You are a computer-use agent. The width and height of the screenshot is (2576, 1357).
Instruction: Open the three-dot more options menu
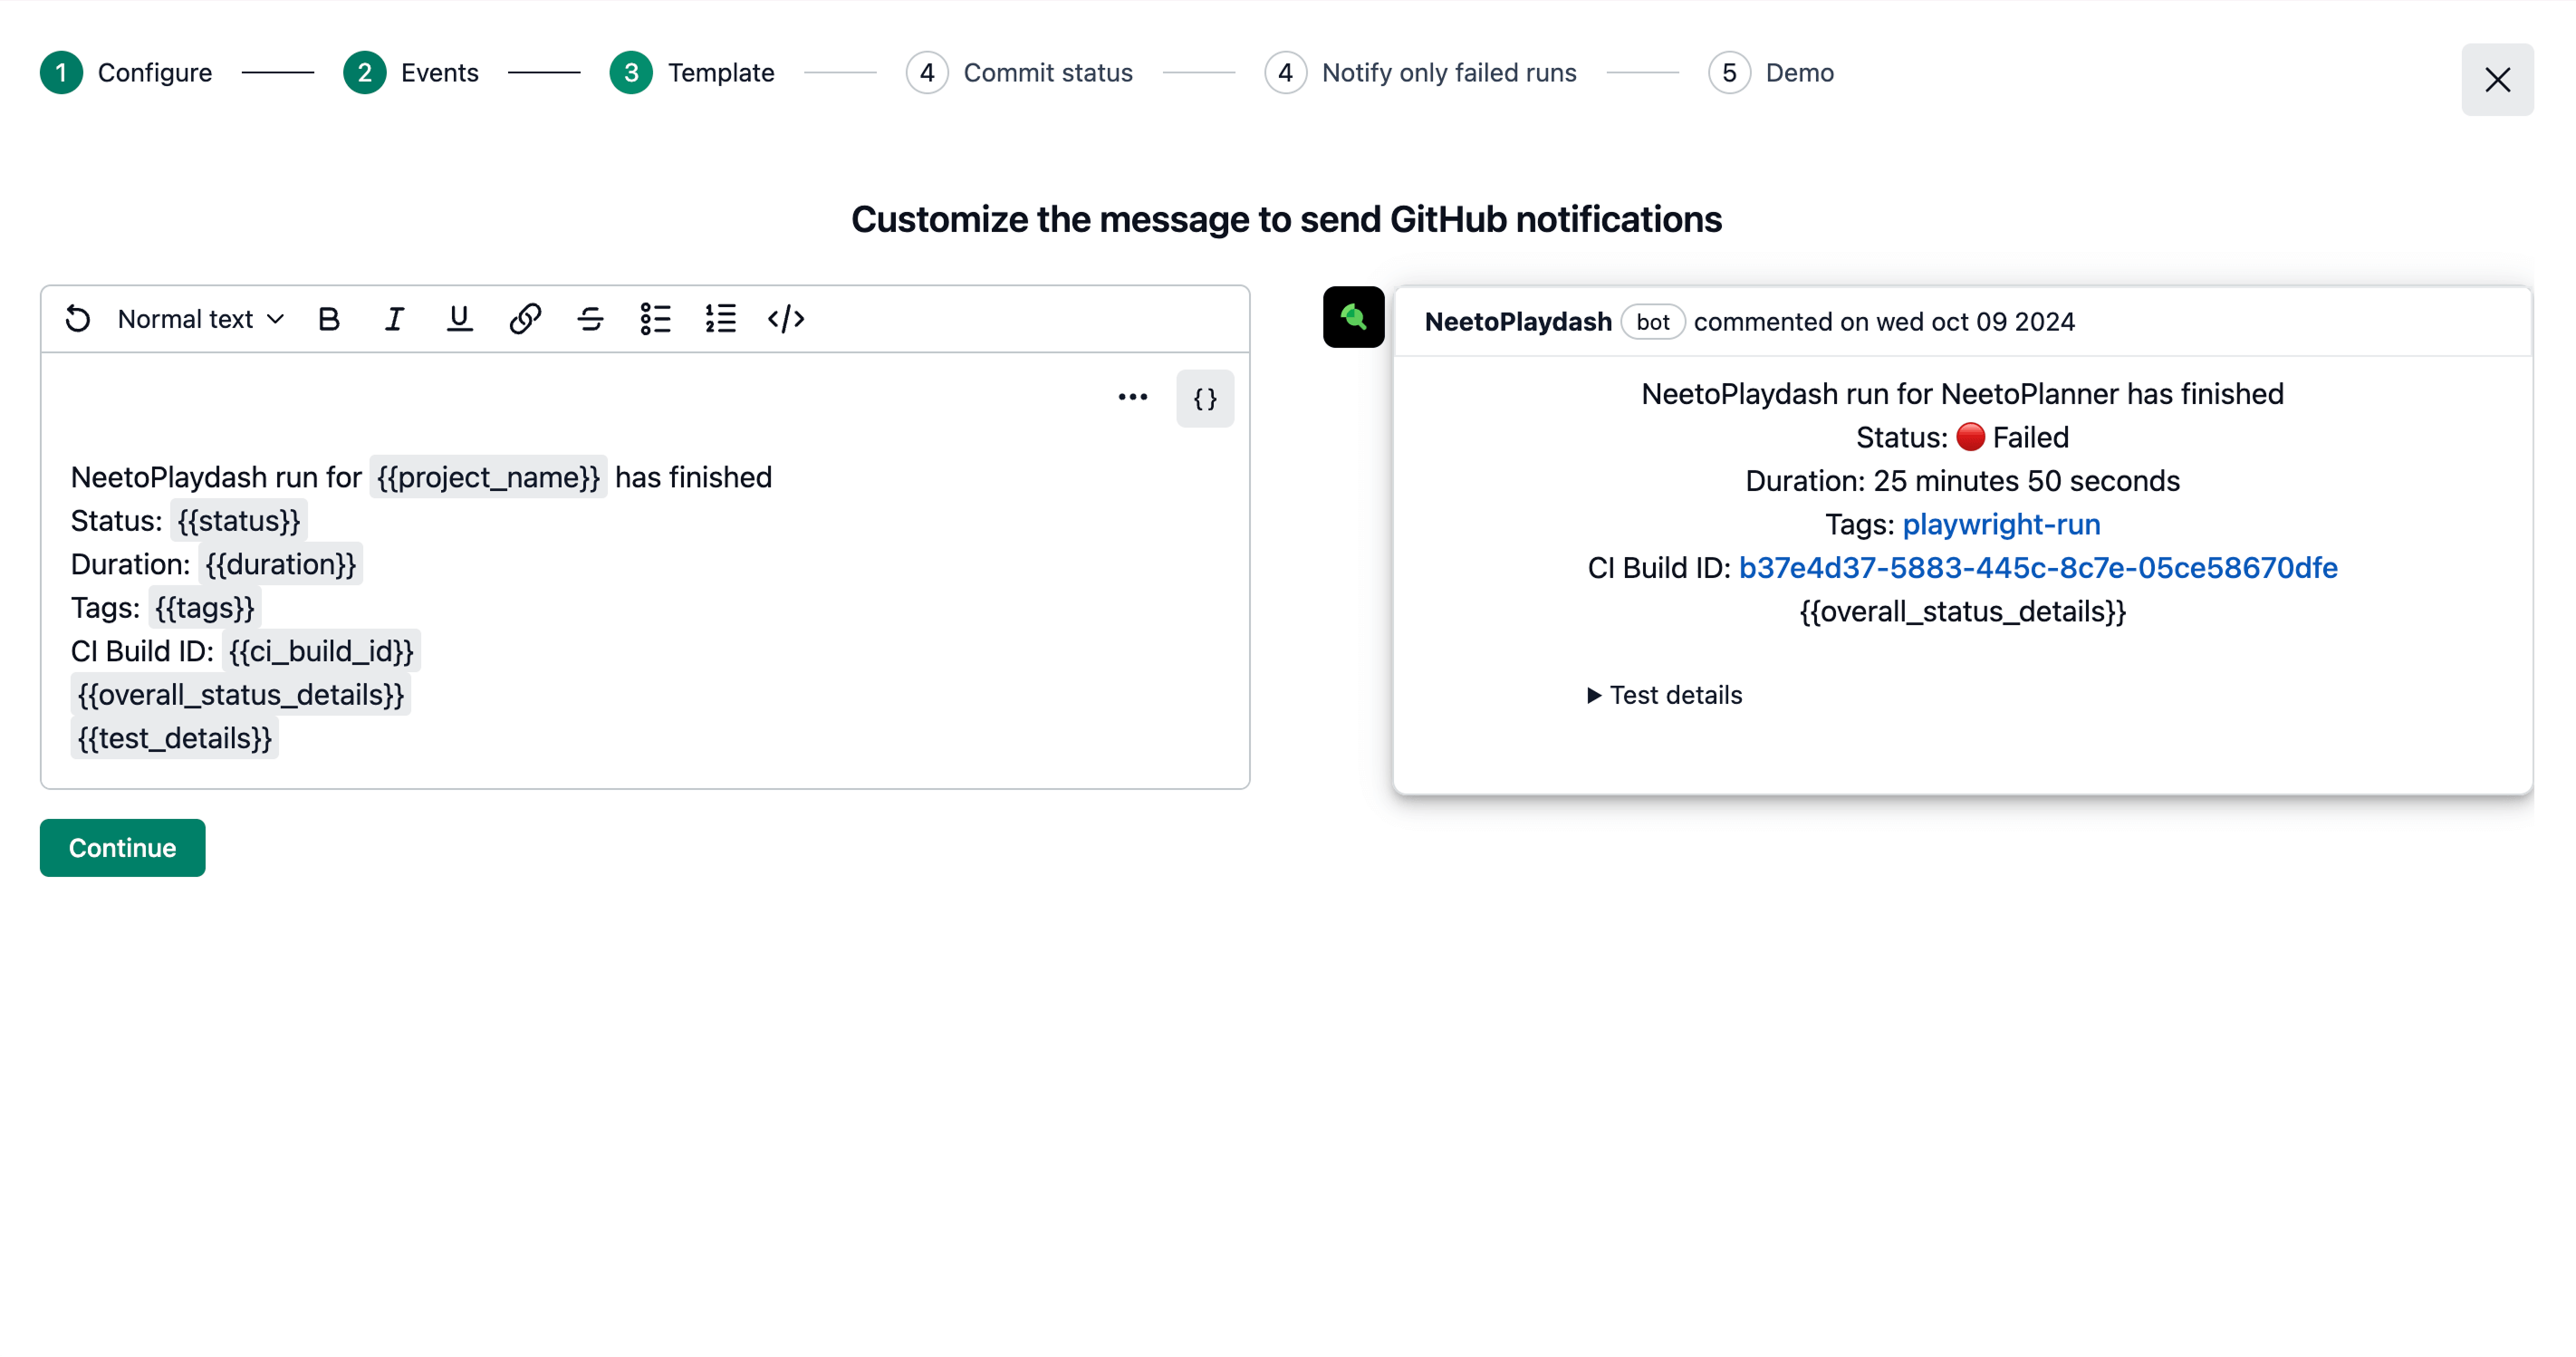click(1132, 397)
